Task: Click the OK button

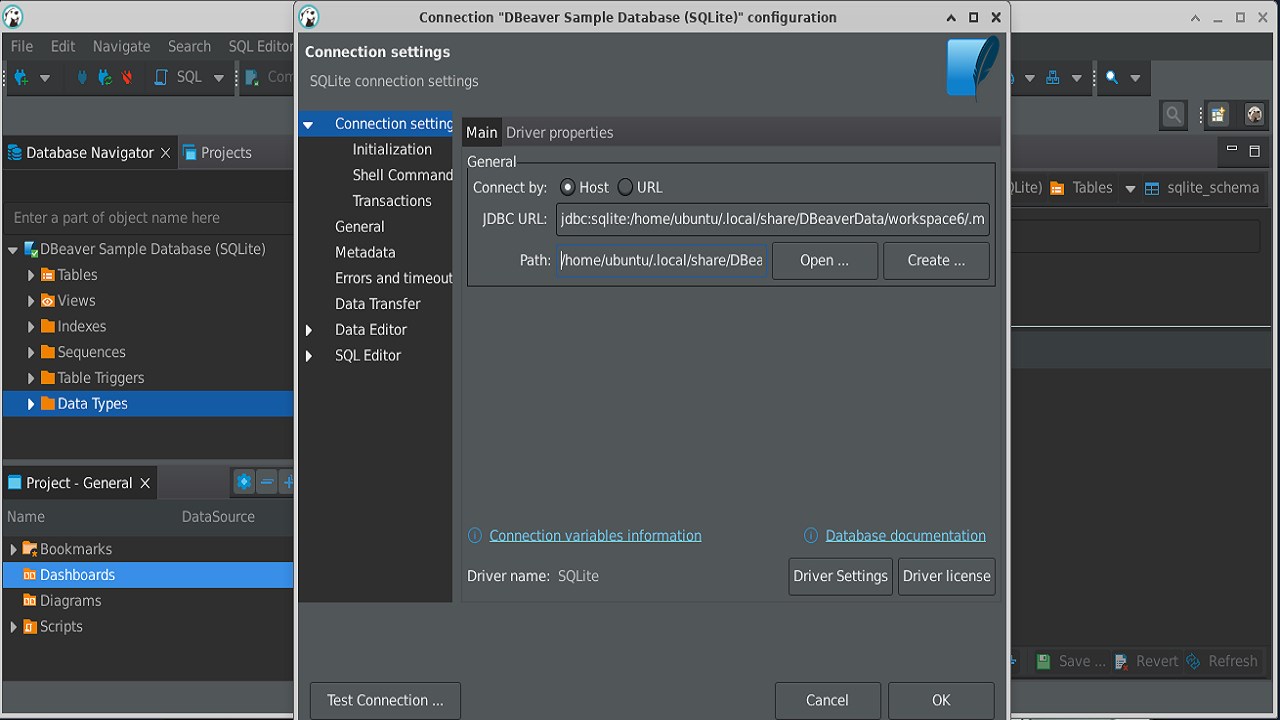Action: pyautogui.click(x=941, y=700)
